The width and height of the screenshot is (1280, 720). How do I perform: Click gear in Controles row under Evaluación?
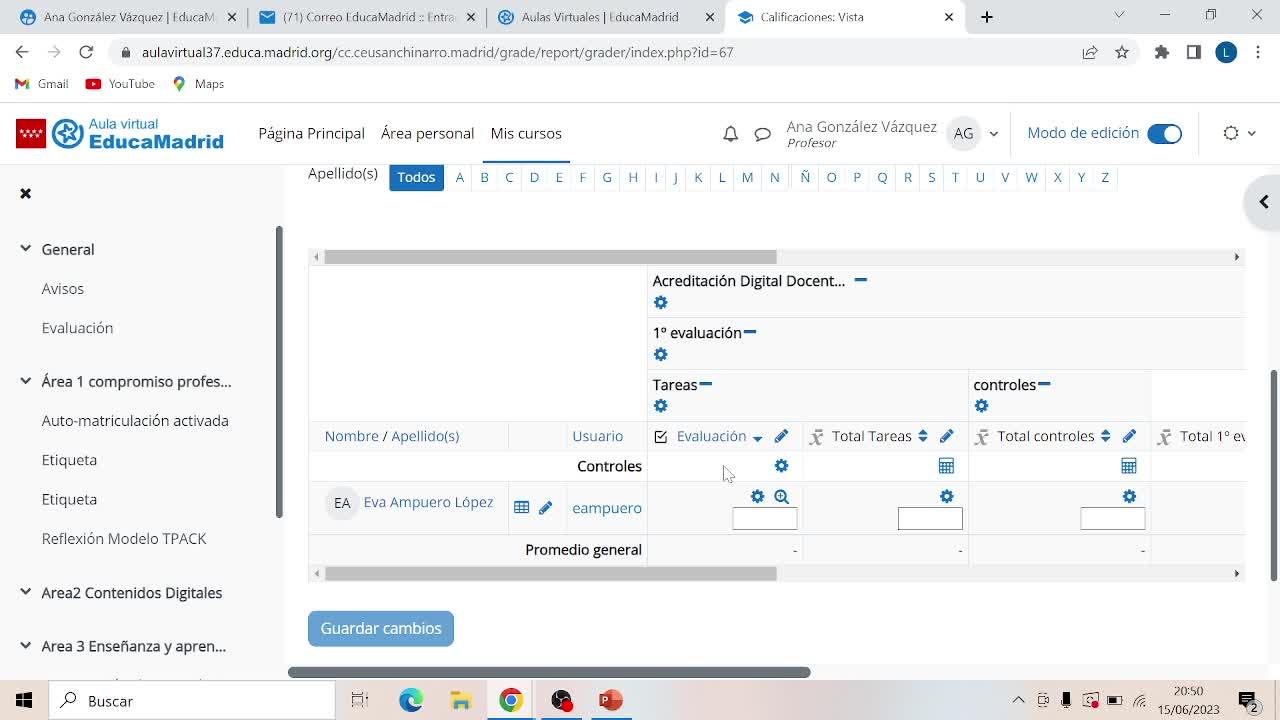click(x=781, y=466)
